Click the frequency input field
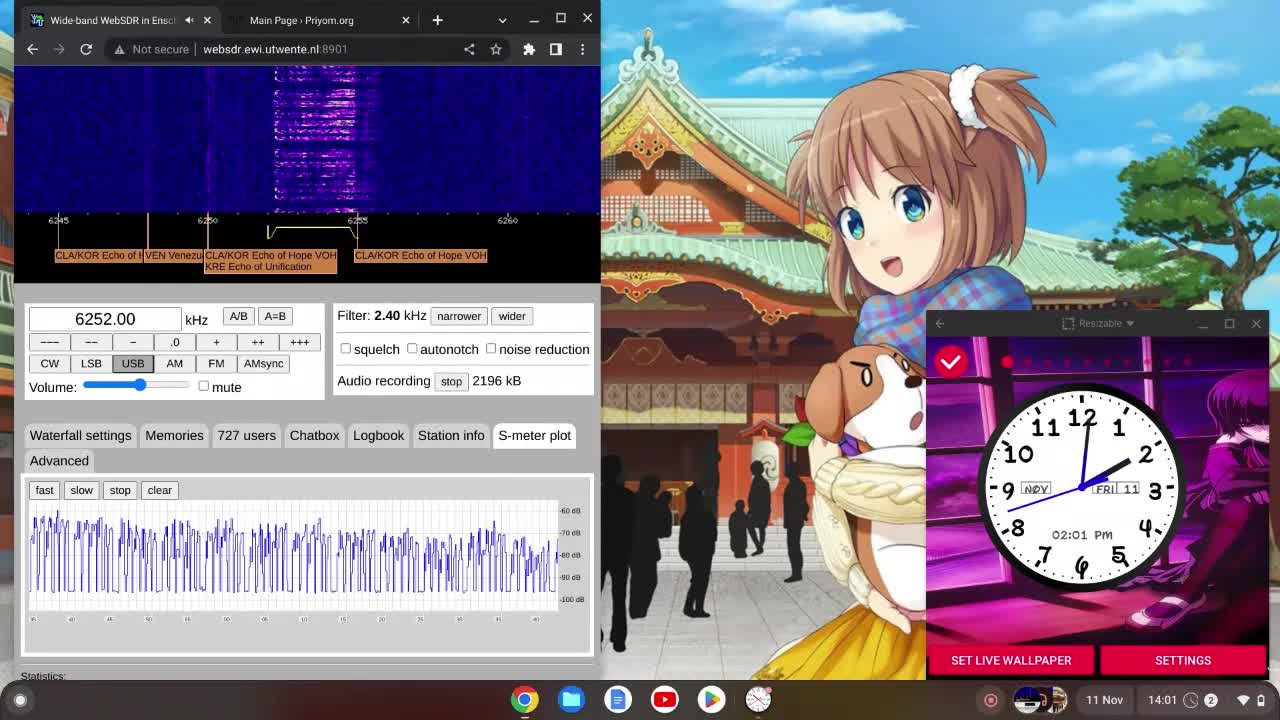This screenshot has width=1280, height=720. click(x=105, y=319)
